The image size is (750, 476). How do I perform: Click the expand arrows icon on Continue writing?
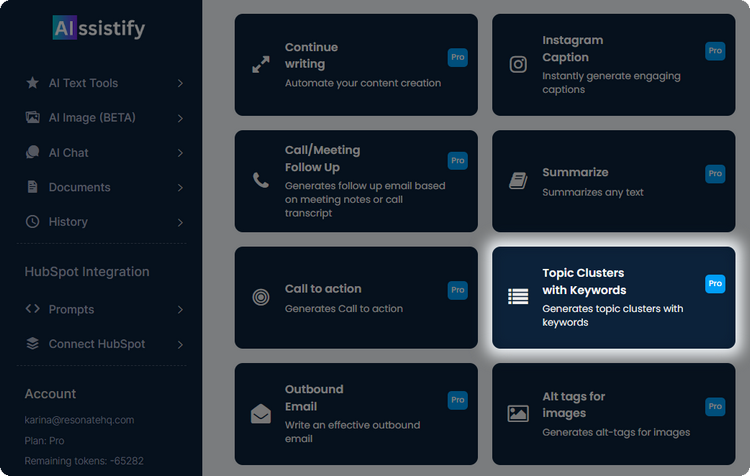point(261,64)
